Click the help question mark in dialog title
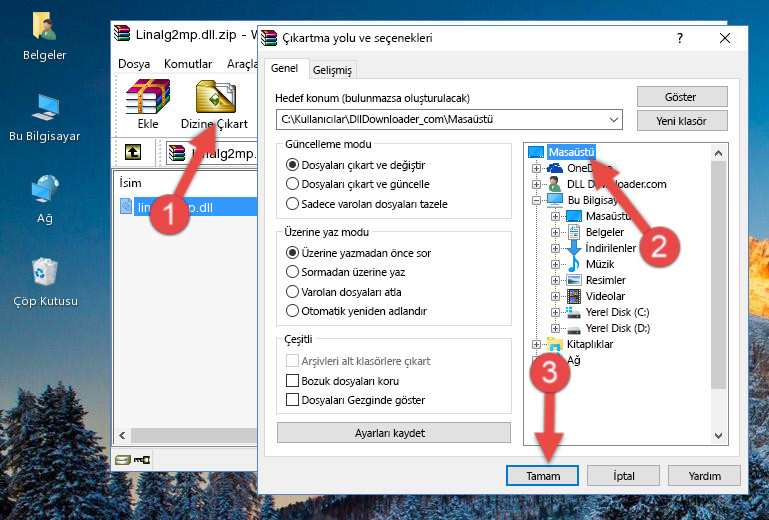This screenshot has width=769, height=520. (x=680, y=38)
